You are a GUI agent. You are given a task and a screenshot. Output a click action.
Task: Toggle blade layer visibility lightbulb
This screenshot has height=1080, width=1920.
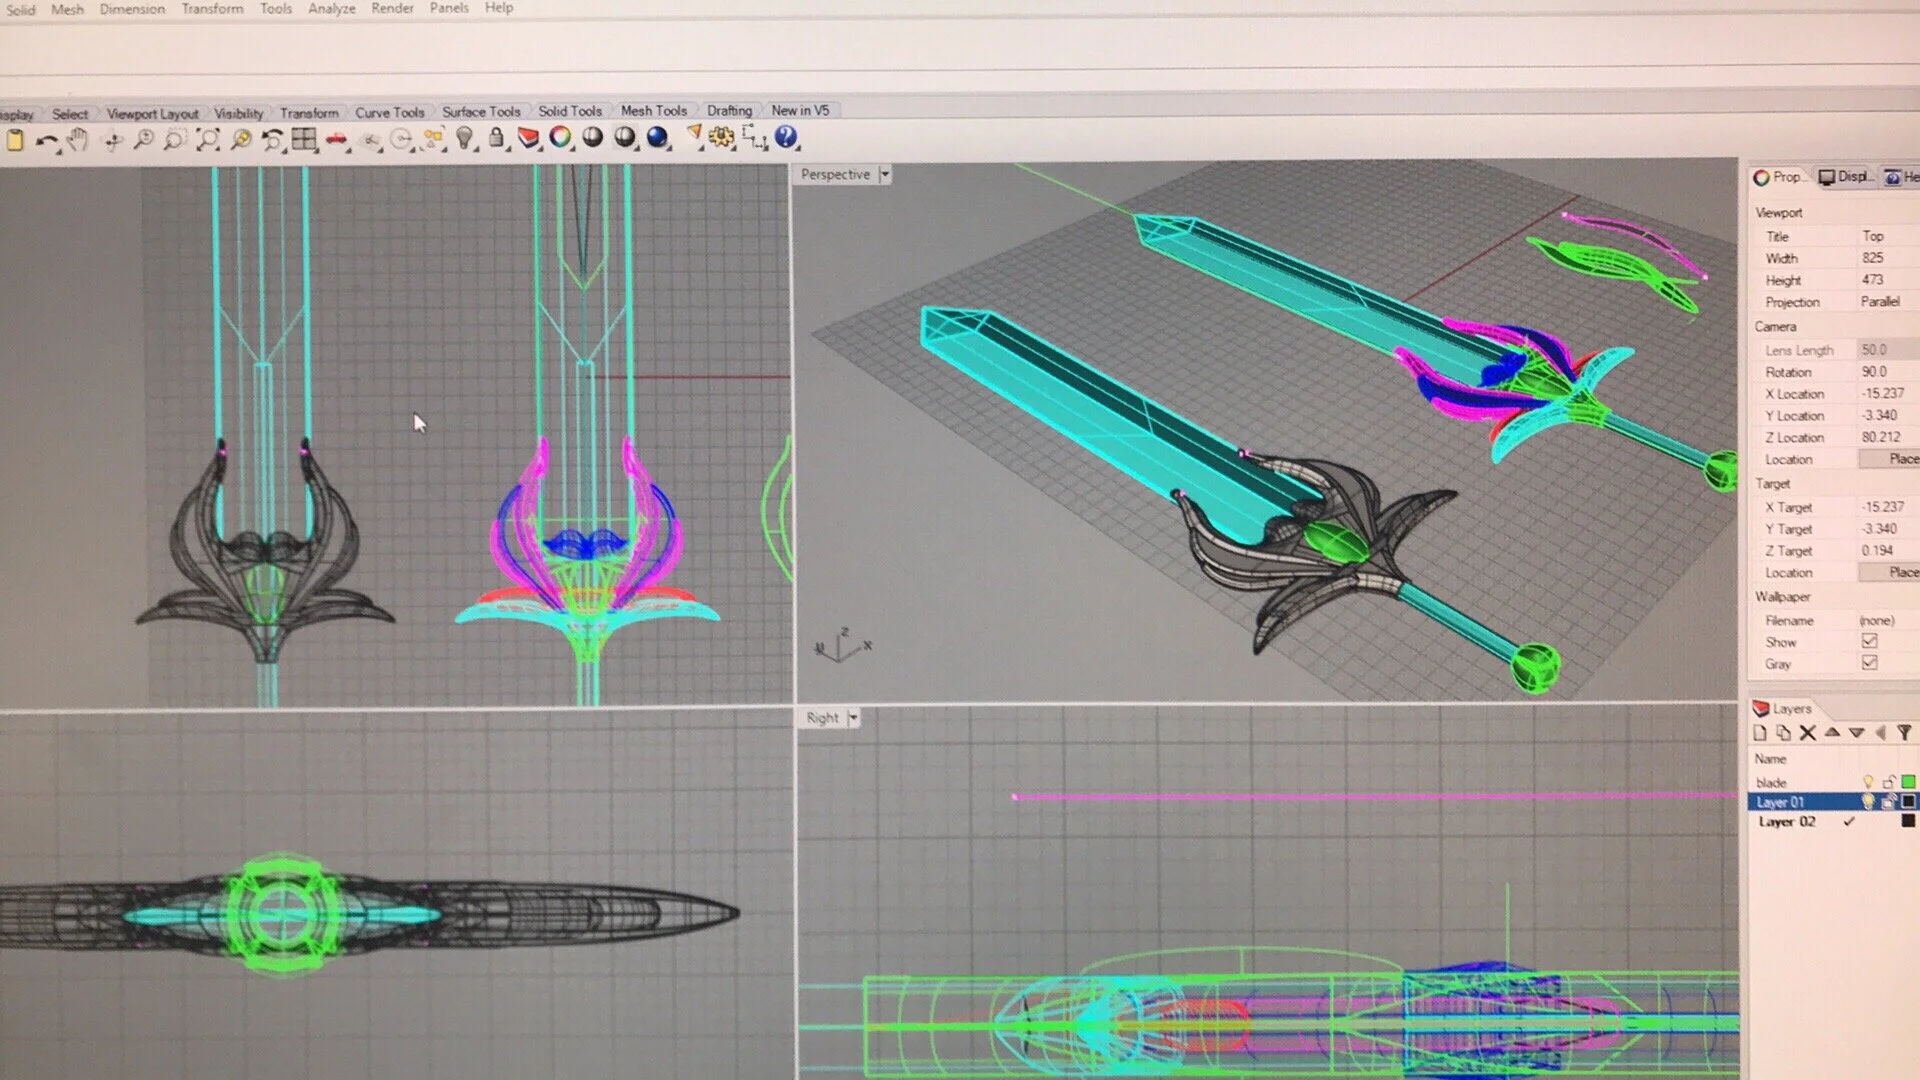click(1867, 782)
